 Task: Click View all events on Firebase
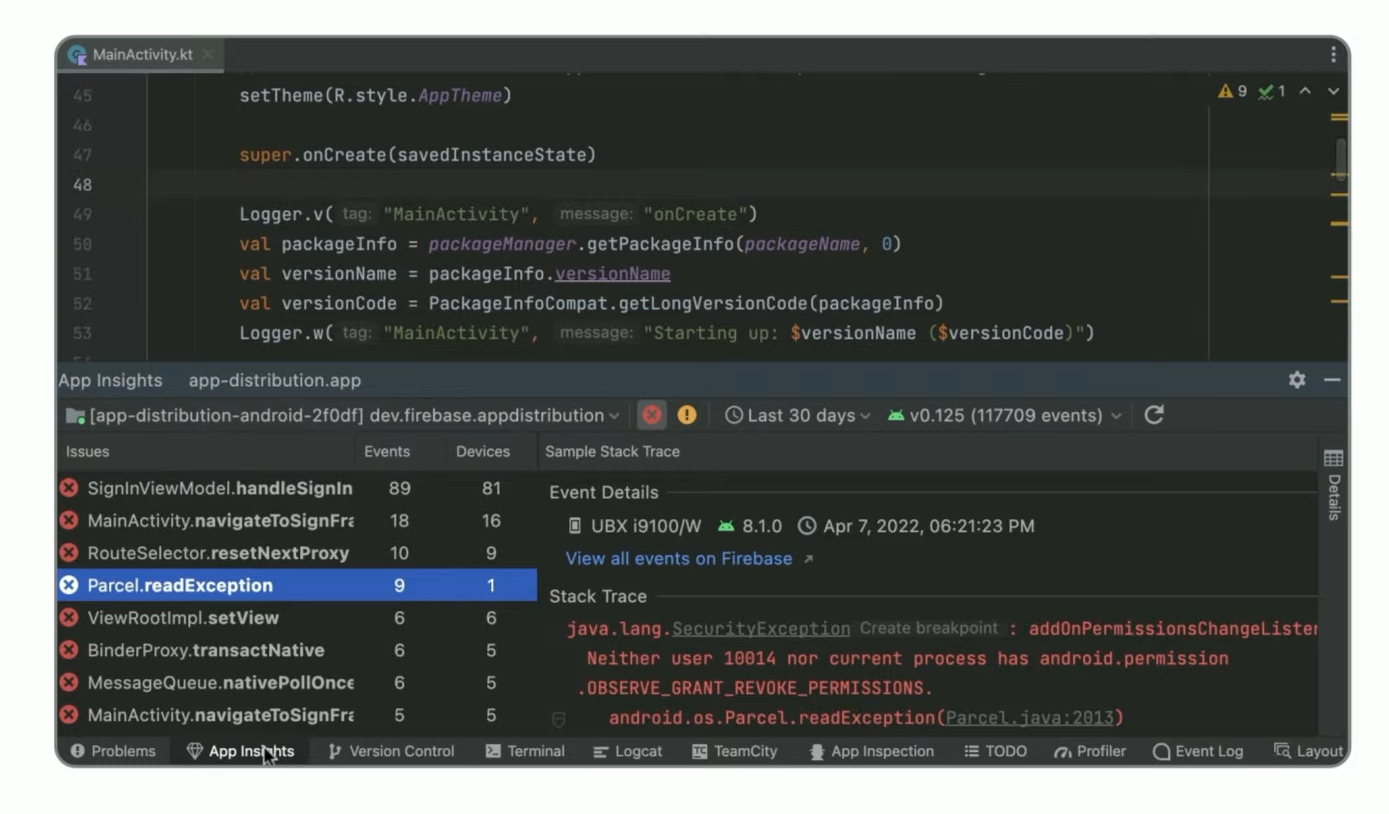click(679, 559)
